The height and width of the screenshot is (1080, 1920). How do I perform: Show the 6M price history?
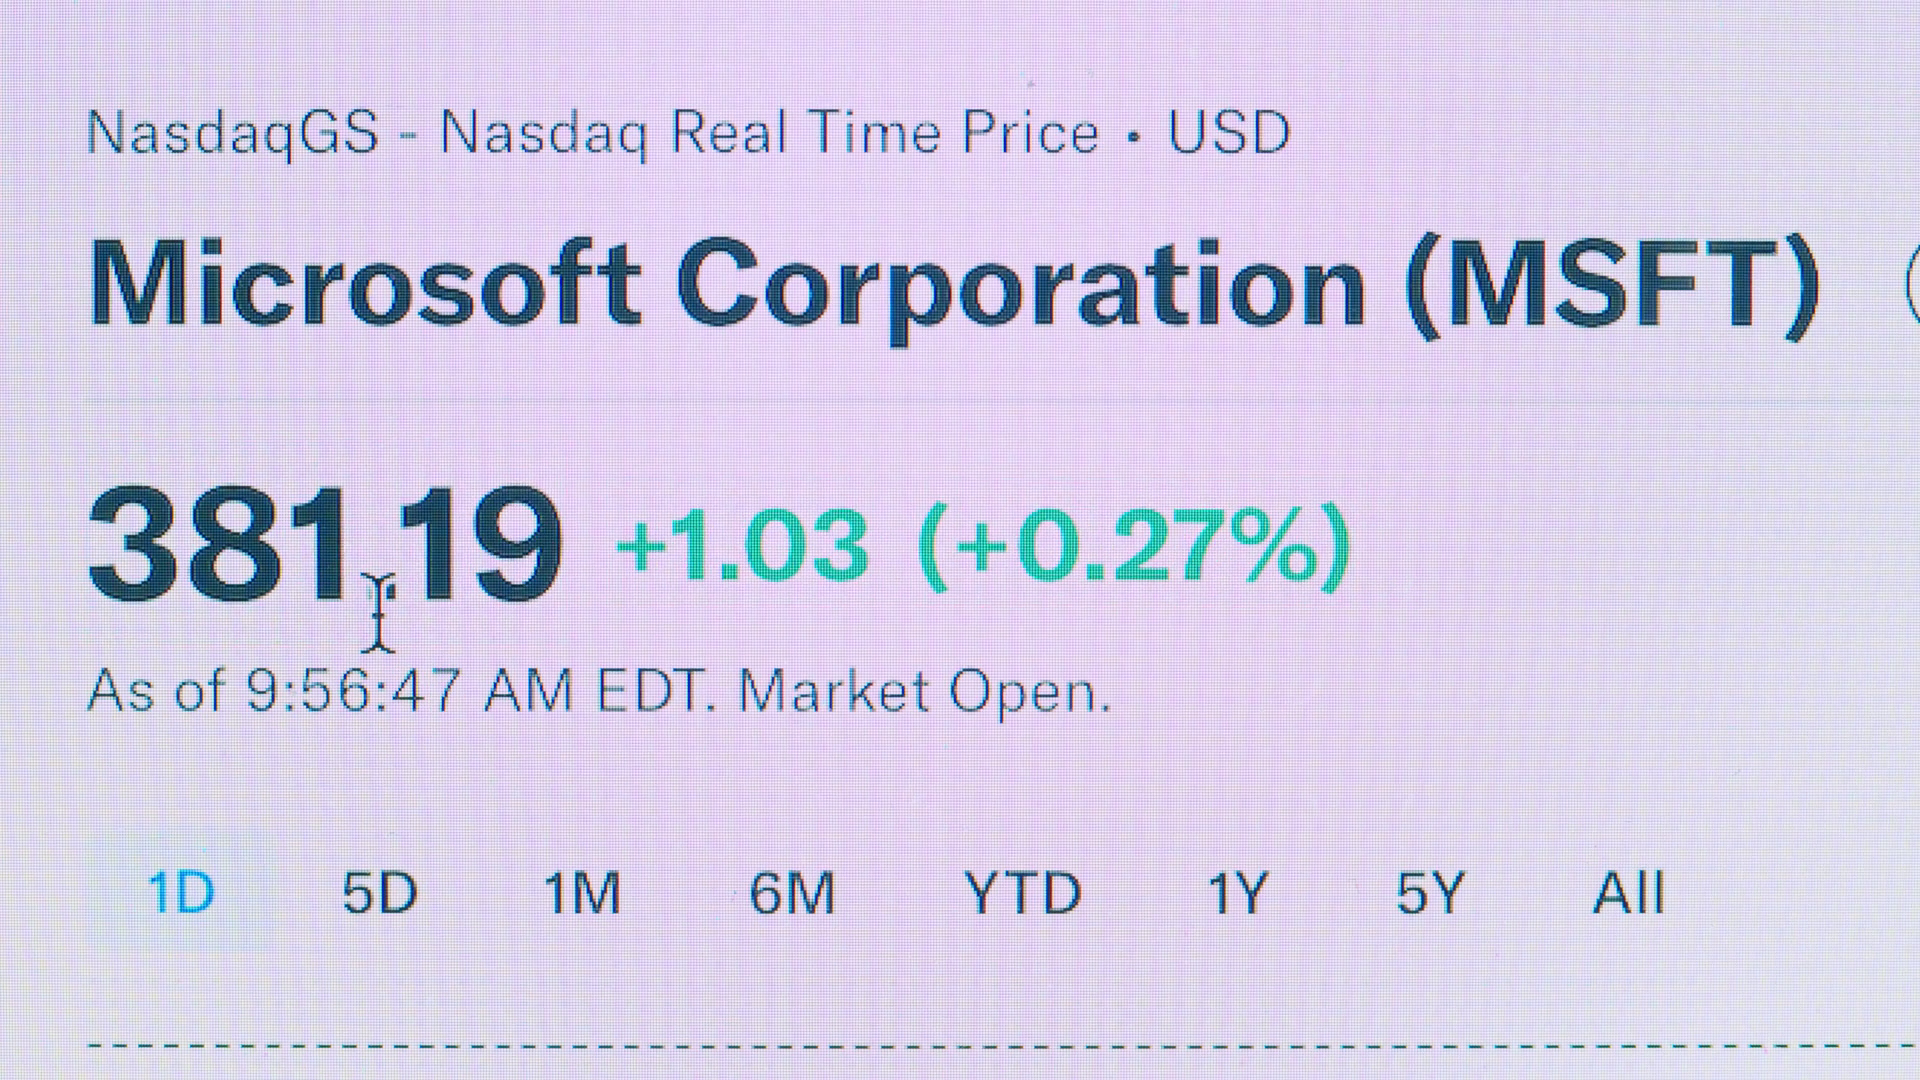(x=792, y=893)
